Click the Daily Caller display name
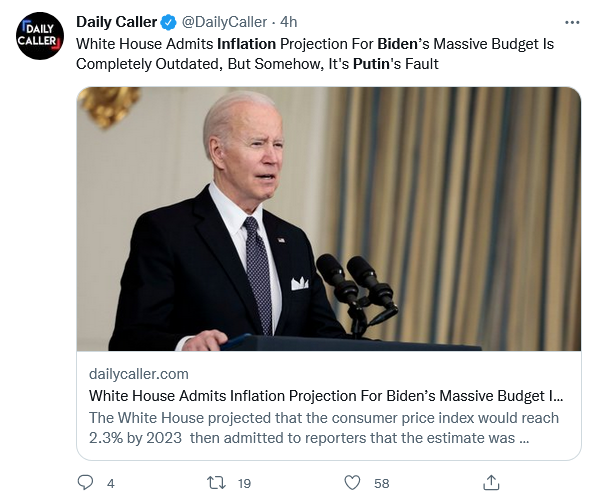The height and width of the screenshot is (504, 598). pos(116,22)
